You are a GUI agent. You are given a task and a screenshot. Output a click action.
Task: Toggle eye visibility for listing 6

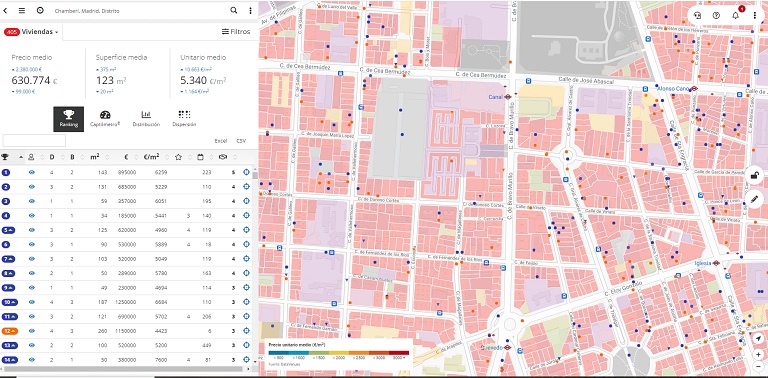click(32, 244)
